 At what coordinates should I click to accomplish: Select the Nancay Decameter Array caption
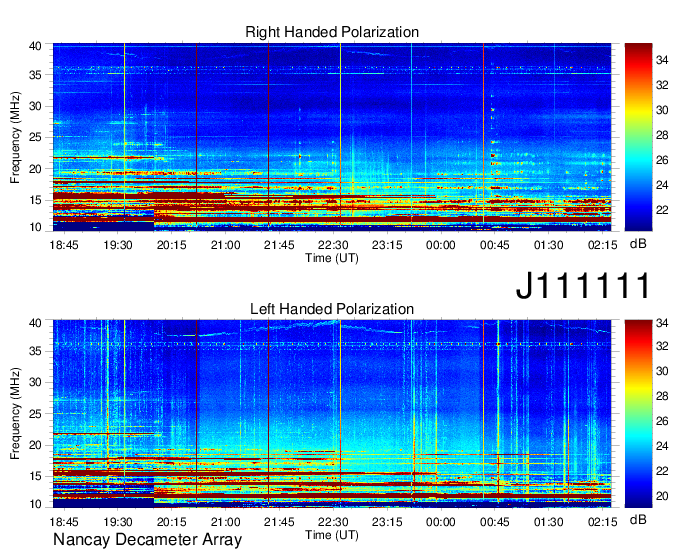point(147,540)
